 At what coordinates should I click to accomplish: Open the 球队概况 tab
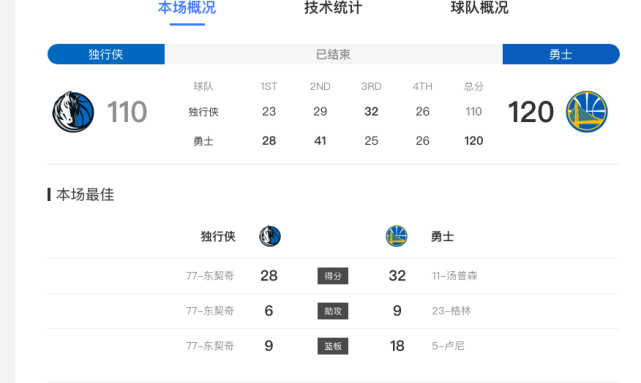480,7
